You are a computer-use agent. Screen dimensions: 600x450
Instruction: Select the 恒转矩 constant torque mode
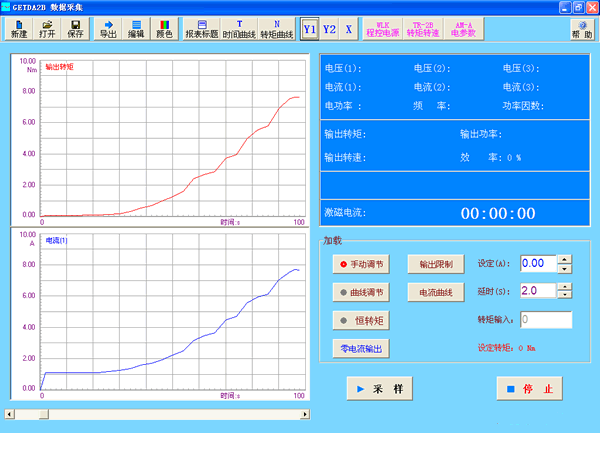click(364, 320)
